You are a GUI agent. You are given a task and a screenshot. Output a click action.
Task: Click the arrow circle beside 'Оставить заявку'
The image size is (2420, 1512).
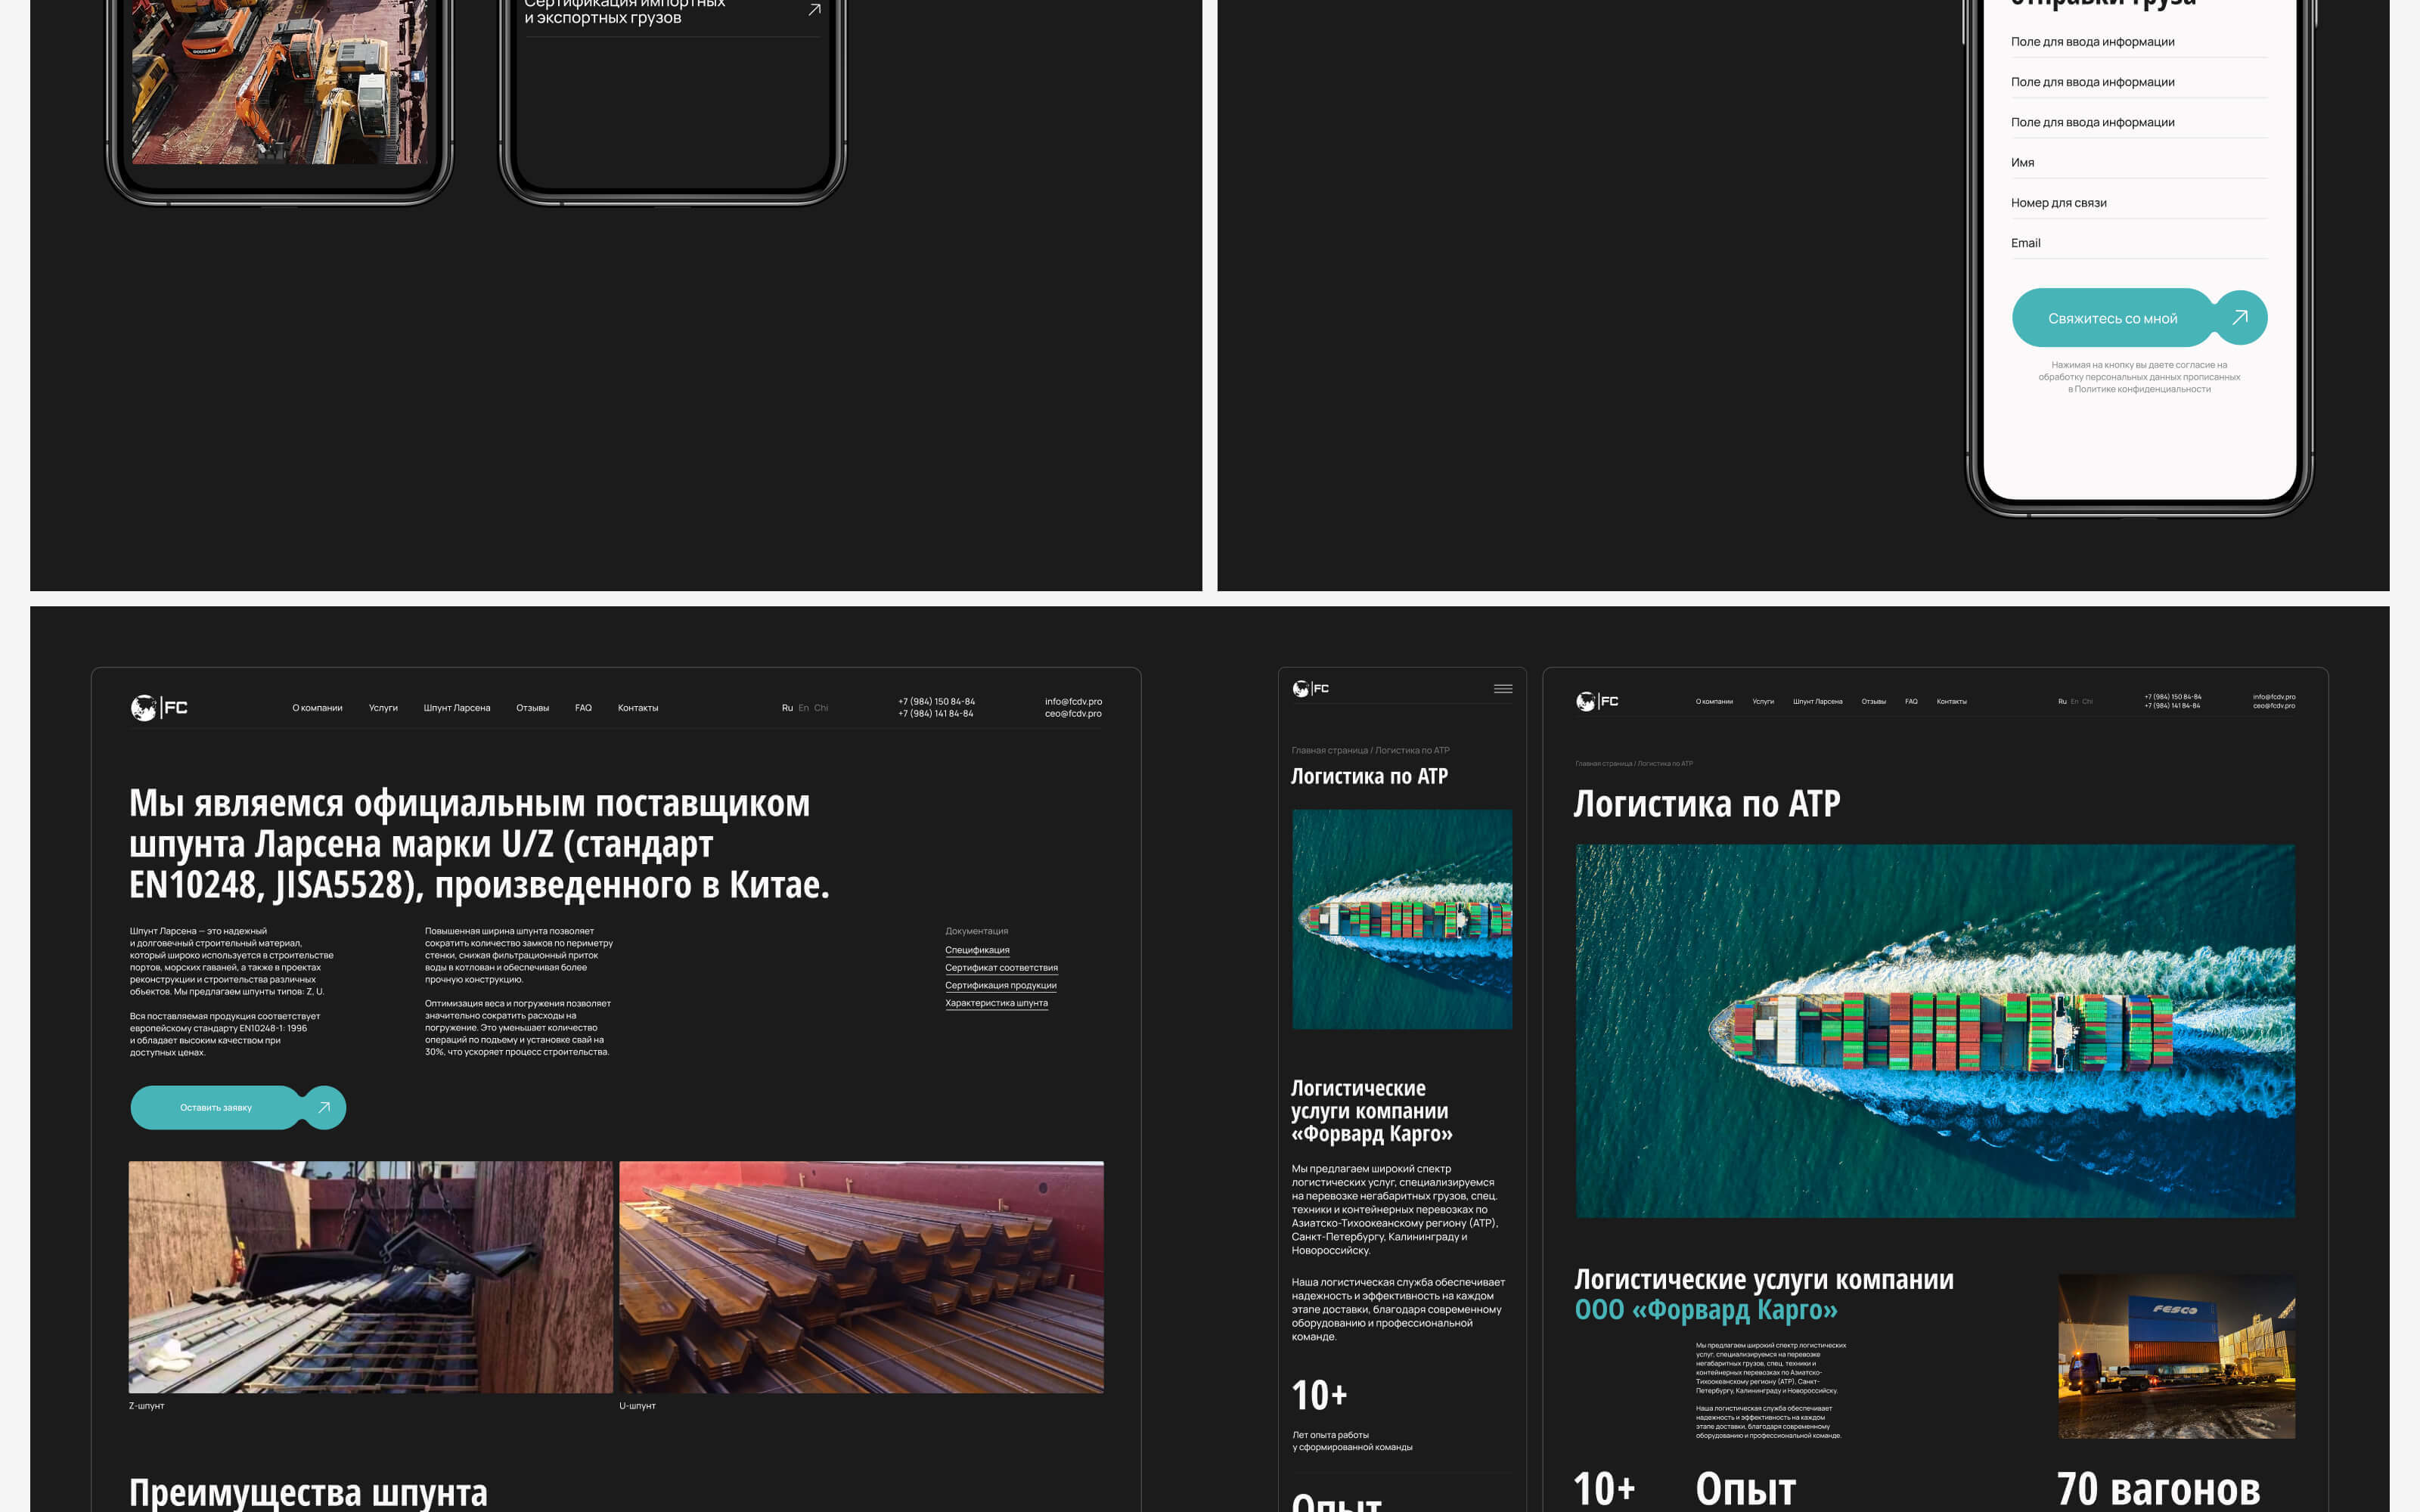click(324, 1107)
